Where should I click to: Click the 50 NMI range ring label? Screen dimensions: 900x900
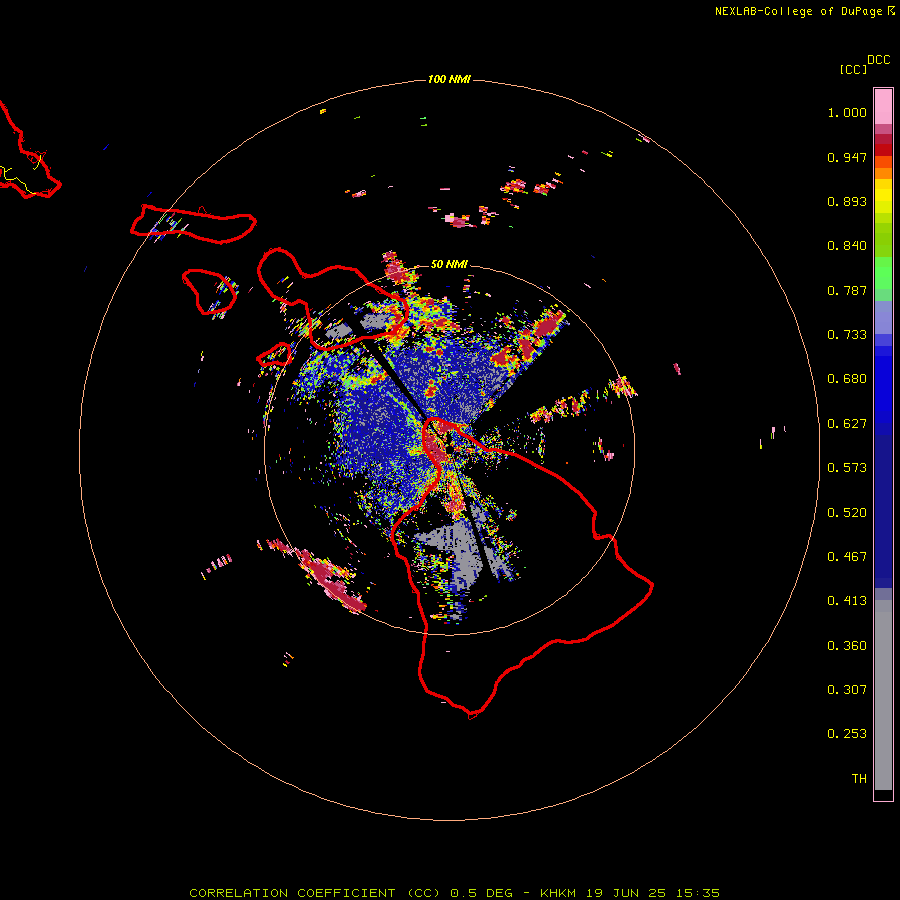click(x=449, y=264)
